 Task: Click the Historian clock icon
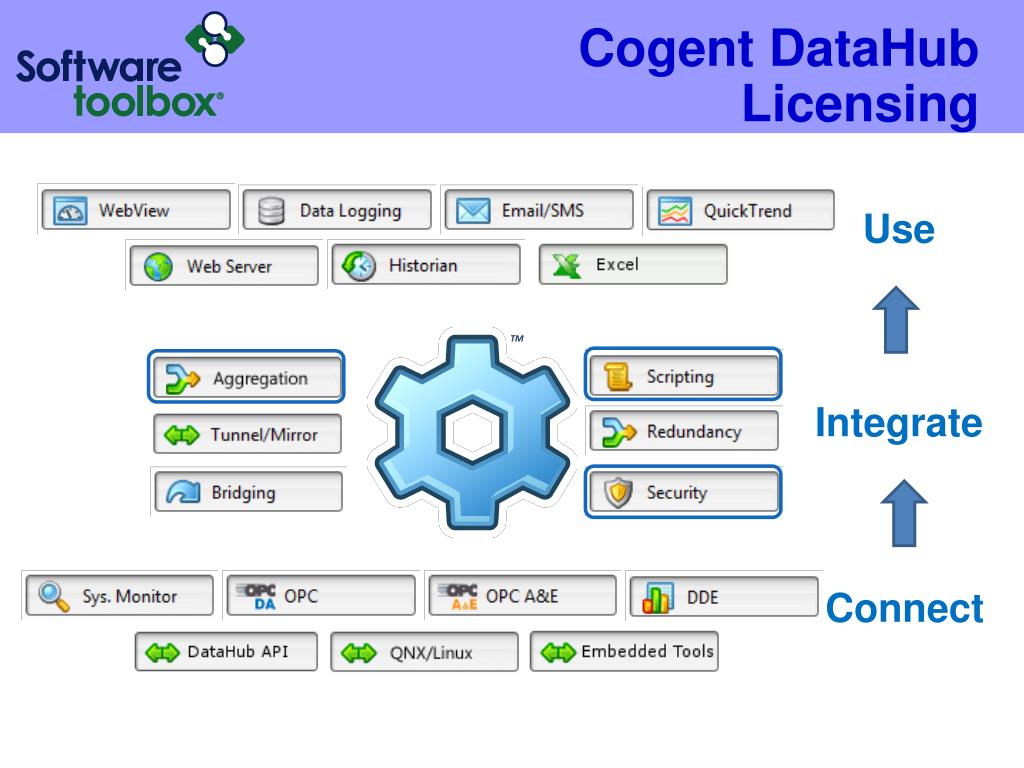tap(359, 266)
